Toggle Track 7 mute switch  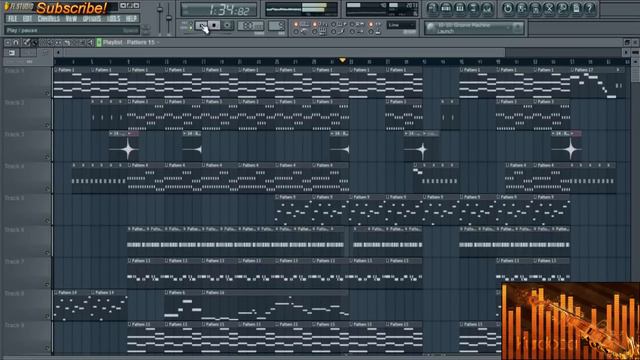pos(47,284)
